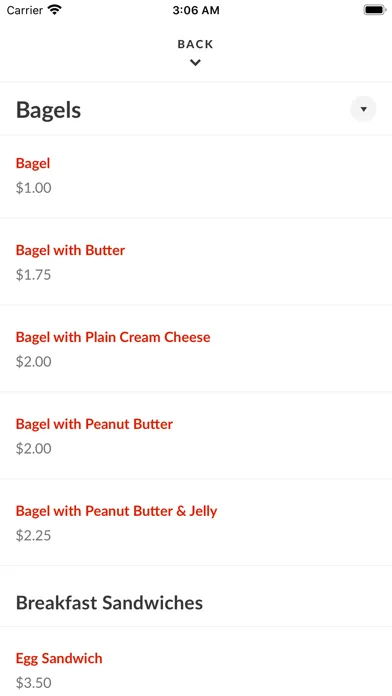392x696 pixels.
Task: Choose Bagel with Peanut Butter
Action: click(94, 424)
